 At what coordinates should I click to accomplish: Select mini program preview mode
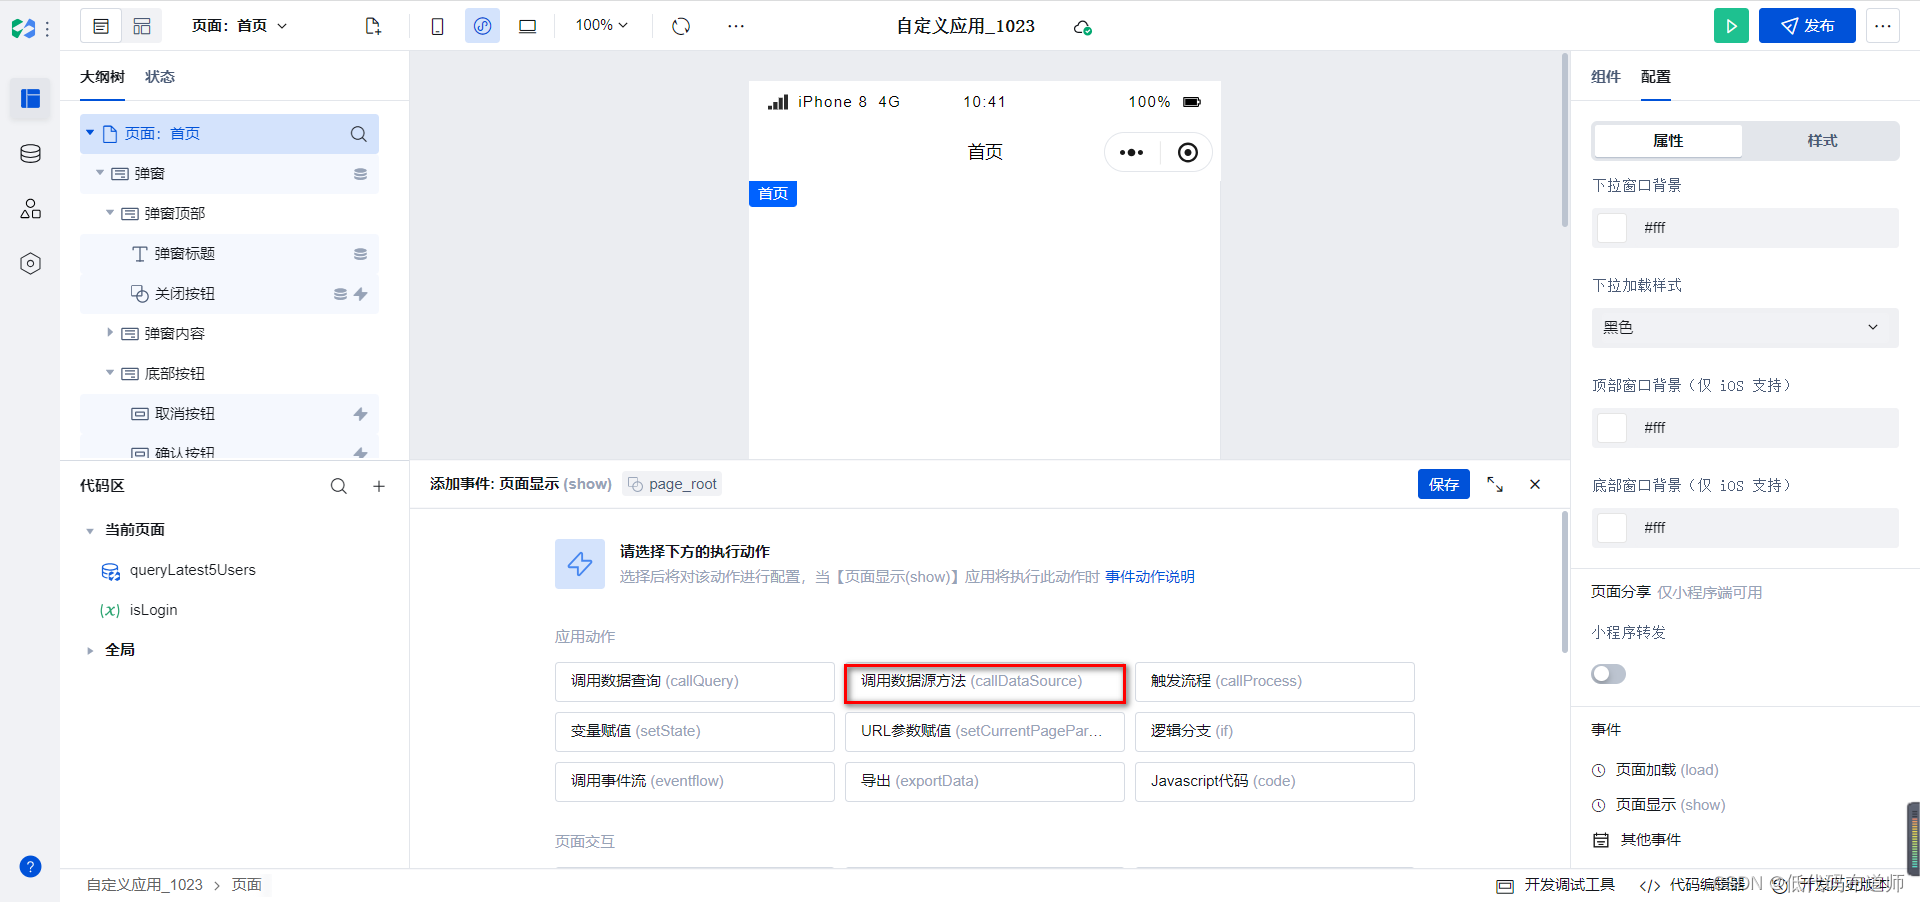point(482,26)
